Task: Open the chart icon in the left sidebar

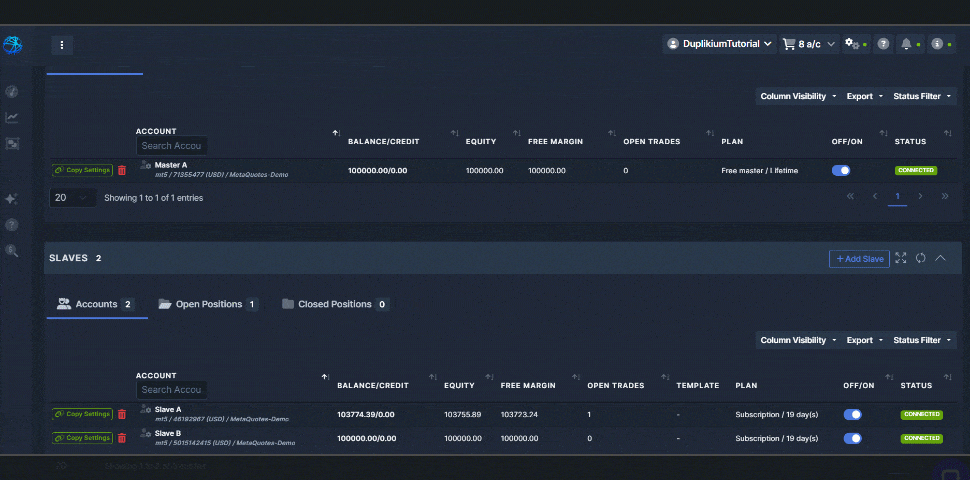Action: coord(12,117)
